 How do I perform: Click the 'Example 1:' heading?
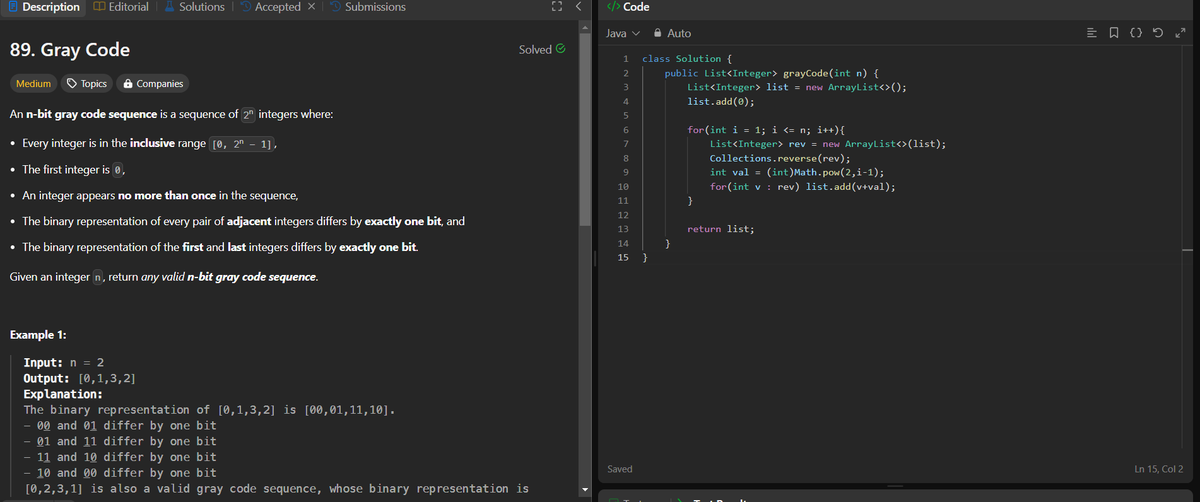(38, 334)
